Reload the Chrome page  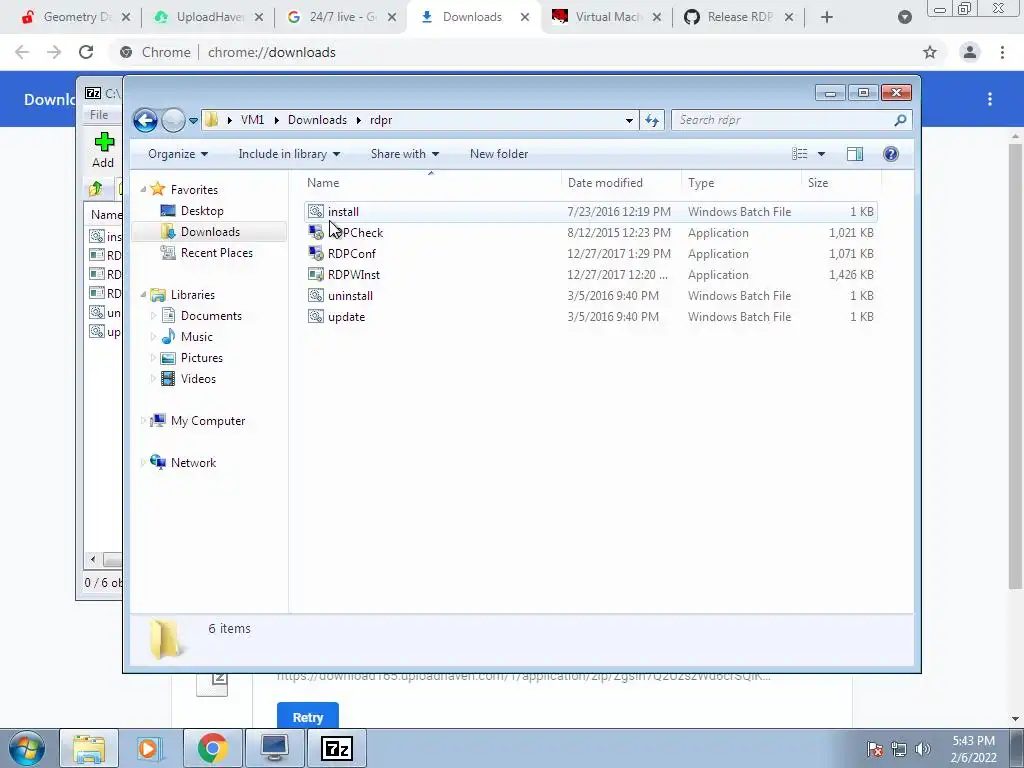[86, 52]
